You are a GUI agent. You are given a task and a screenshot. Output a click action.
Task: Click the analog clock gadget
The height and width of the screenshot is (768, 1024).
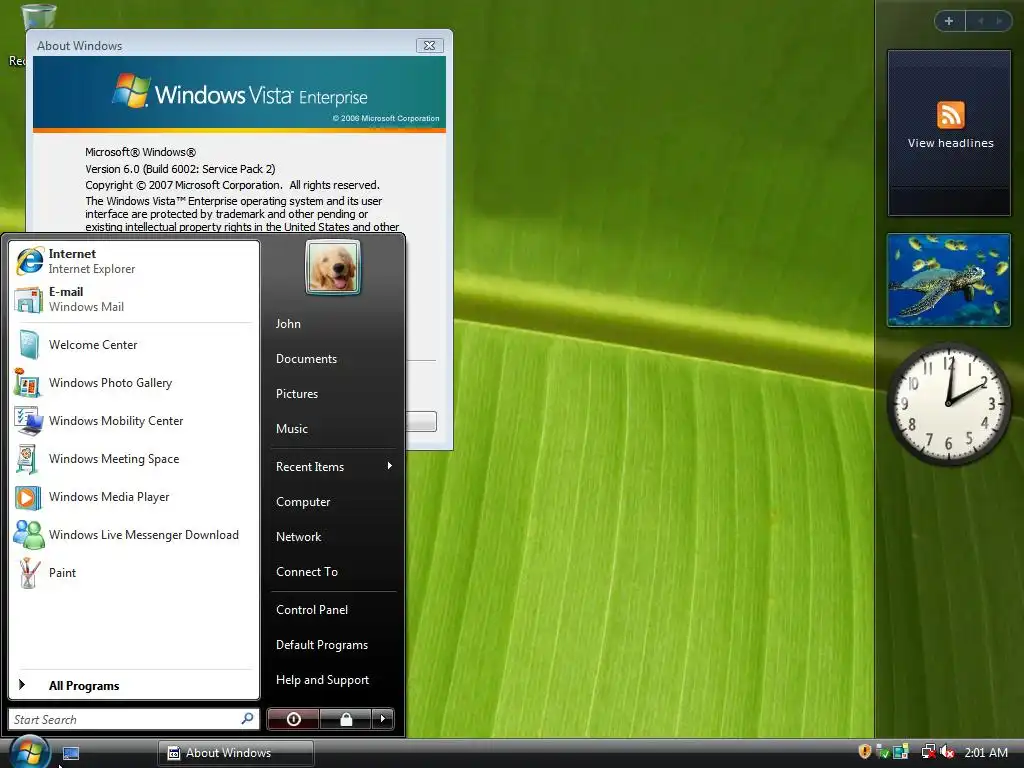948,404
